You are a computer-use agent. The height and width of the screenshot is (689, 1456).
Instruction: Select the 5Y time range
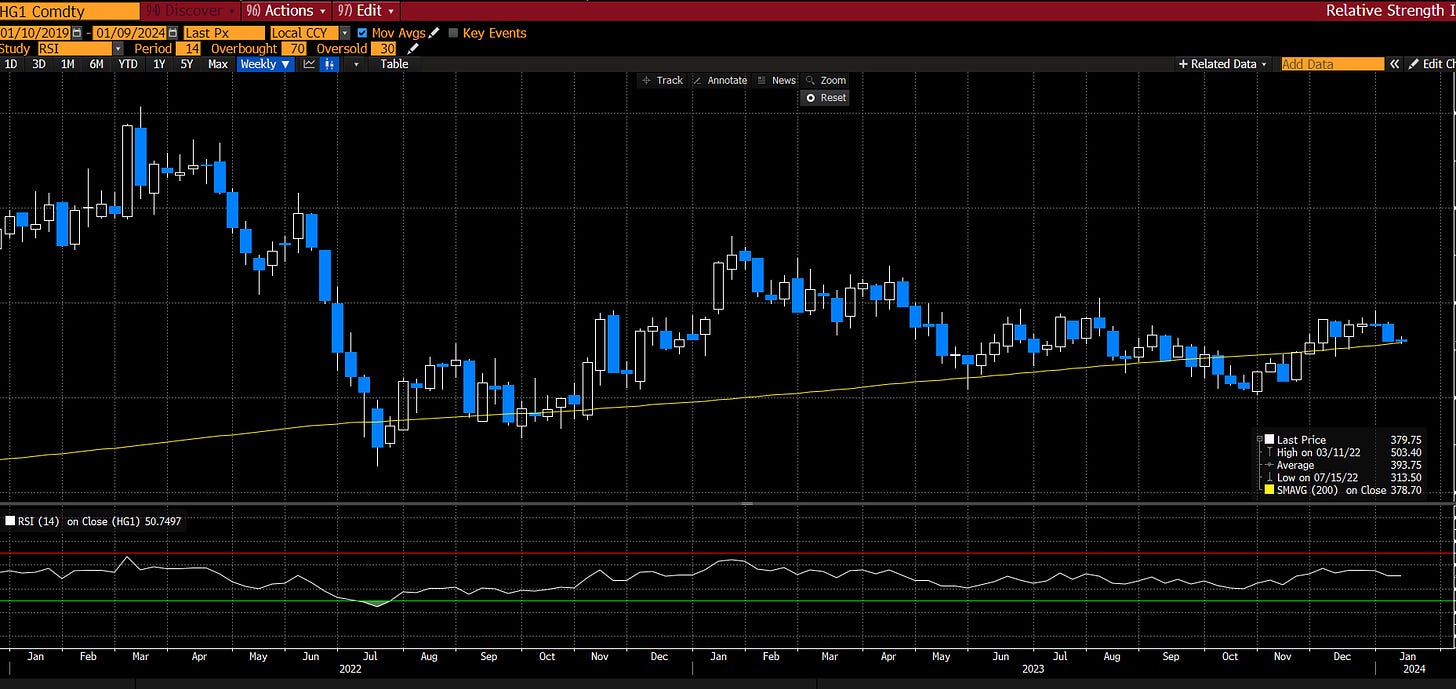tap(187, 64)
